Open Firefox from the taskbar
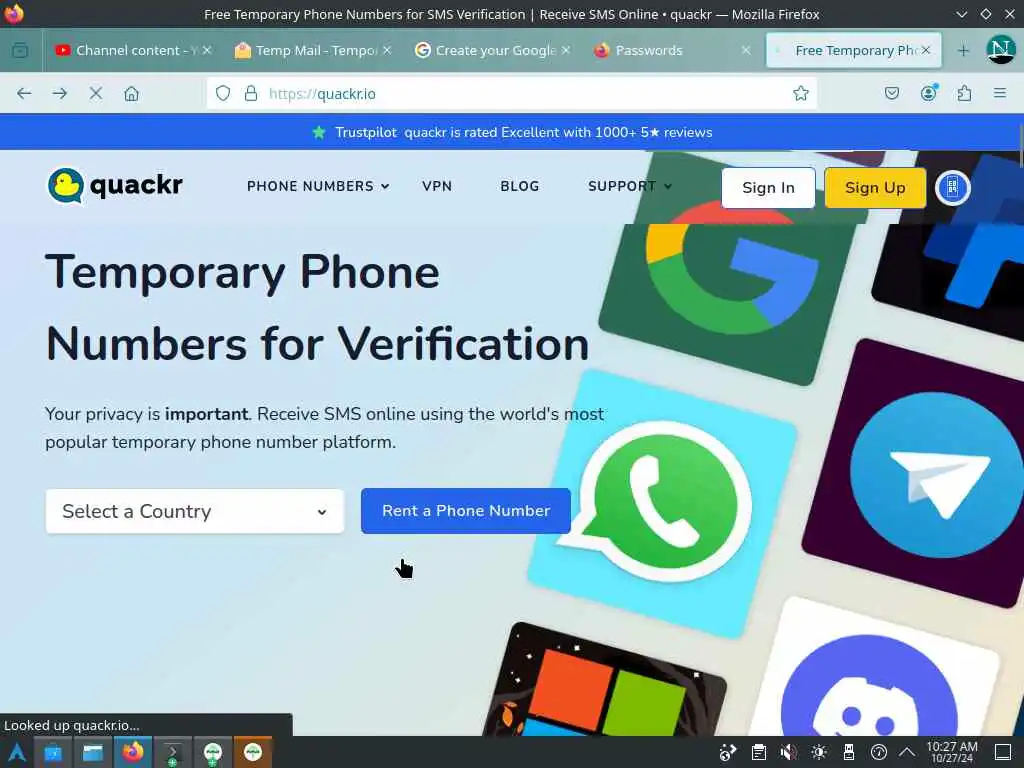1024x768 pixels. click(x=133, y=752)
